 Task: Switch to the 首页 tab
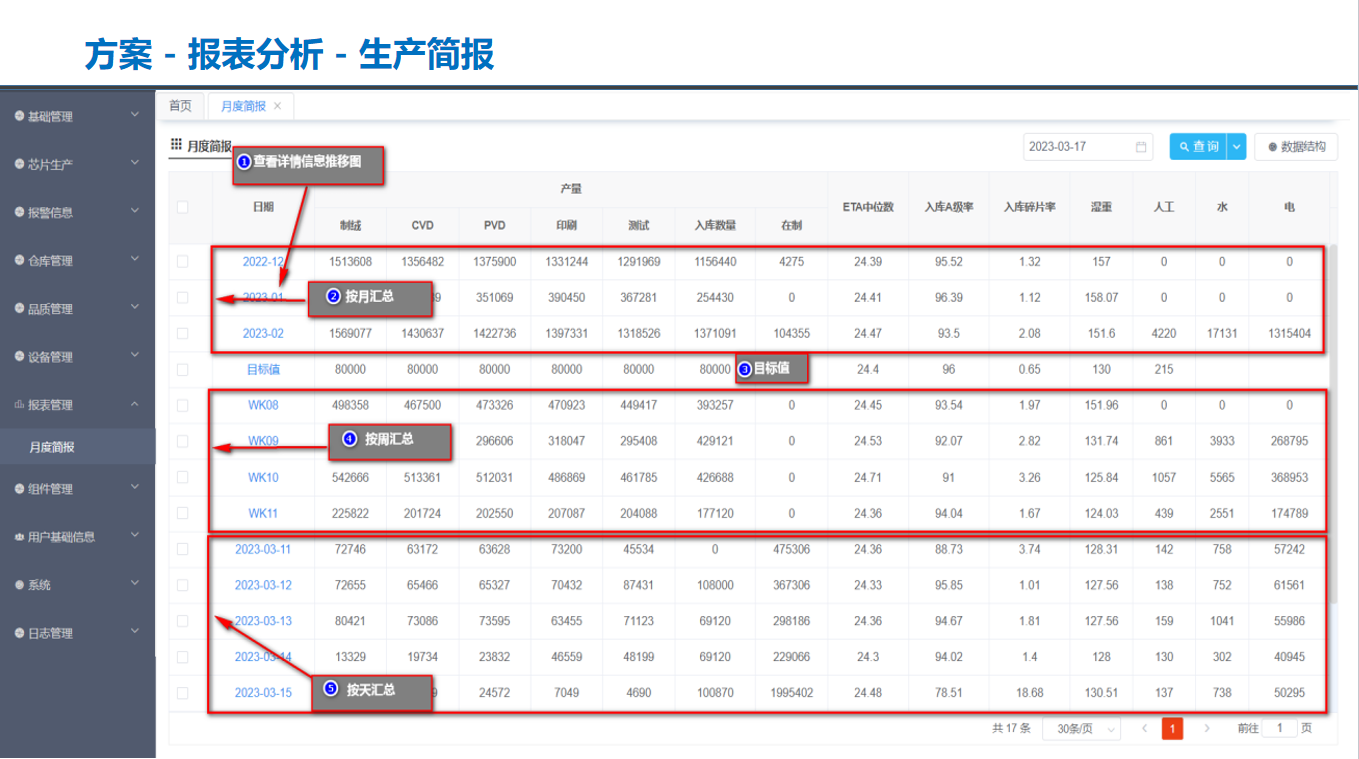(180, 106)
